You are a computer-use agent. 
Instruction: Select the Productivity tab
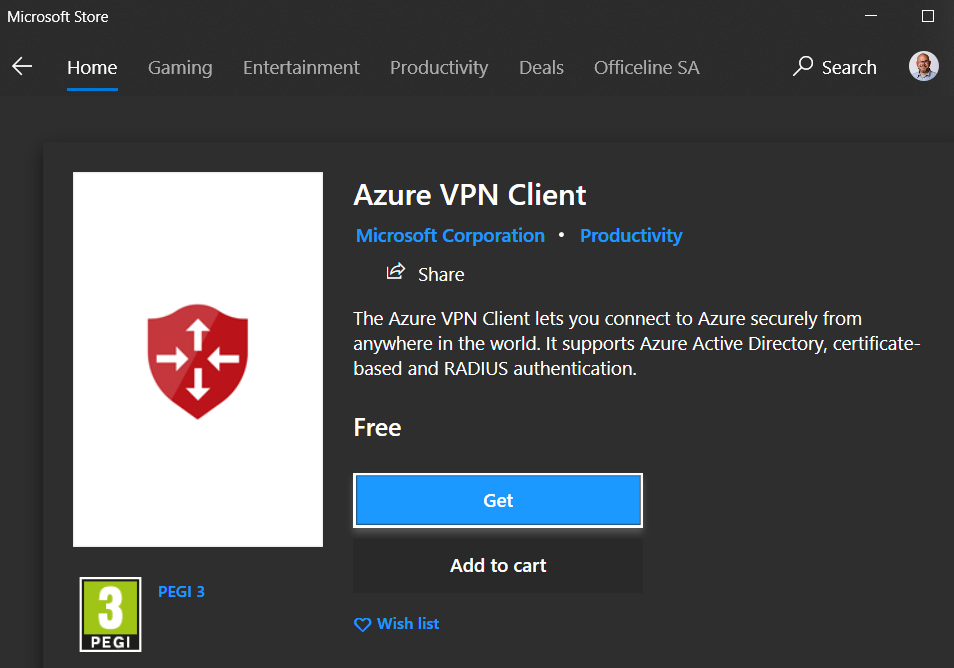tap(439, 68)
